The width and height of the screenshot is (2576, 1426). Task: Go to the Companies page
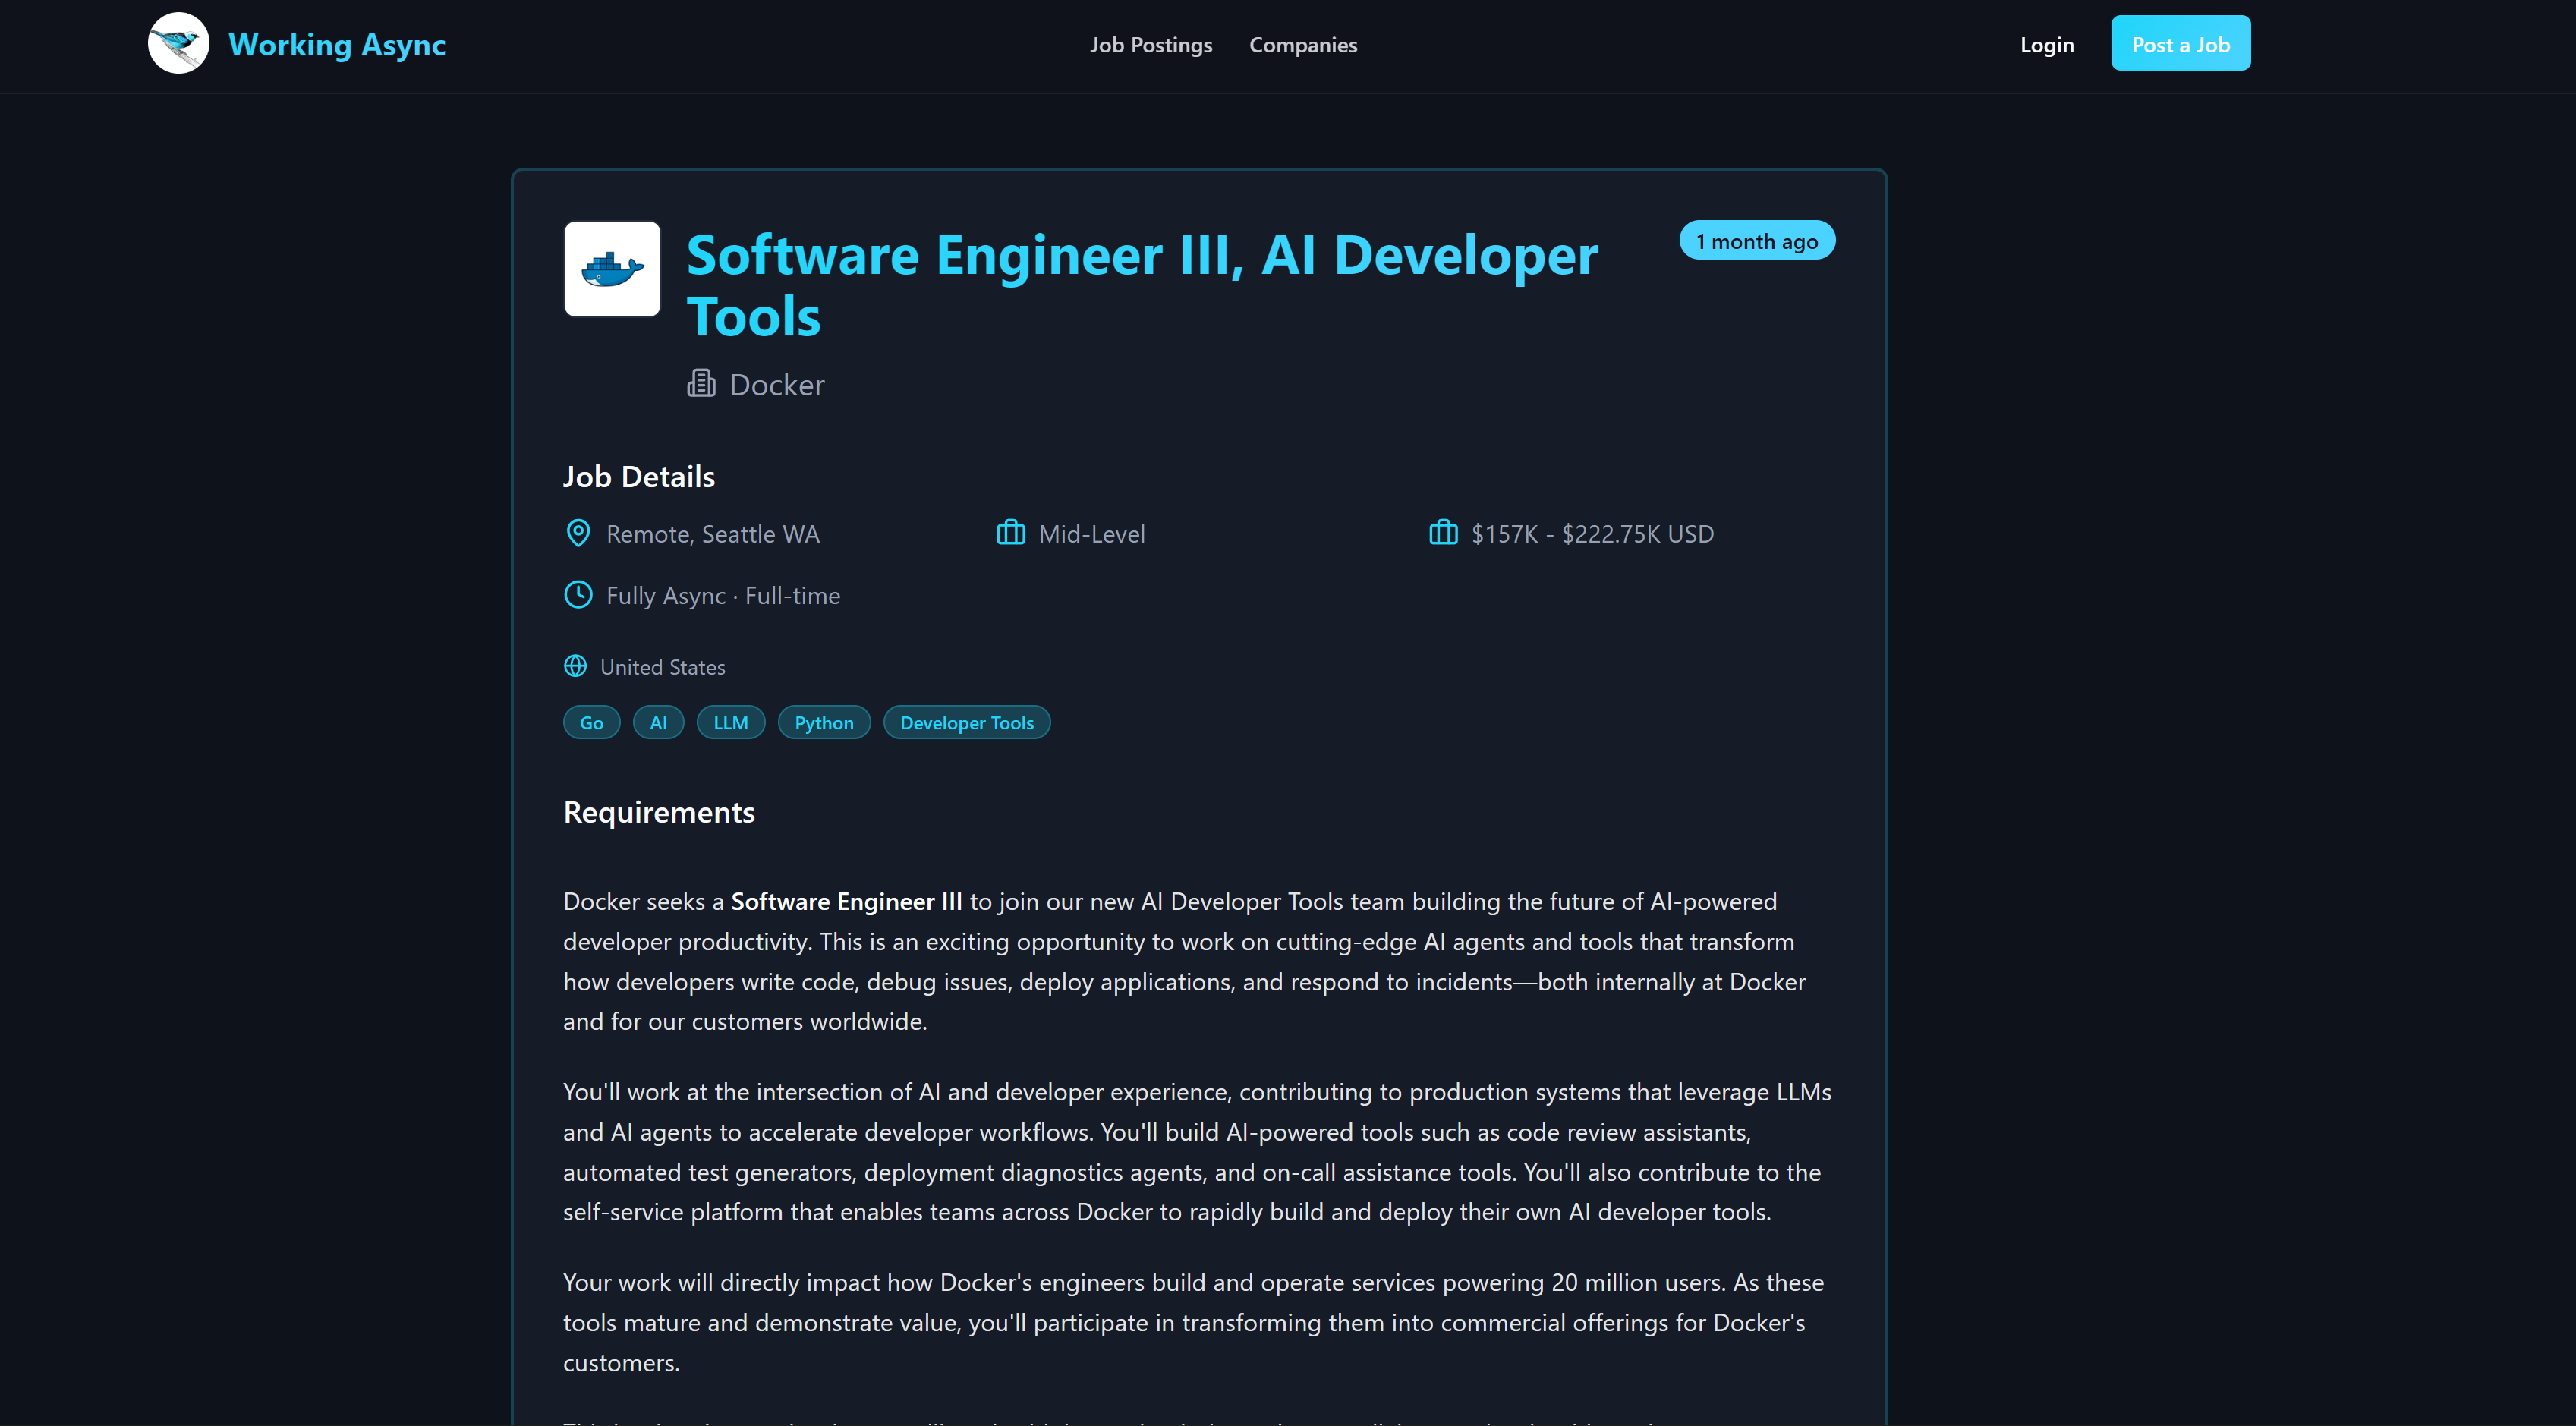click(1303, 45)
